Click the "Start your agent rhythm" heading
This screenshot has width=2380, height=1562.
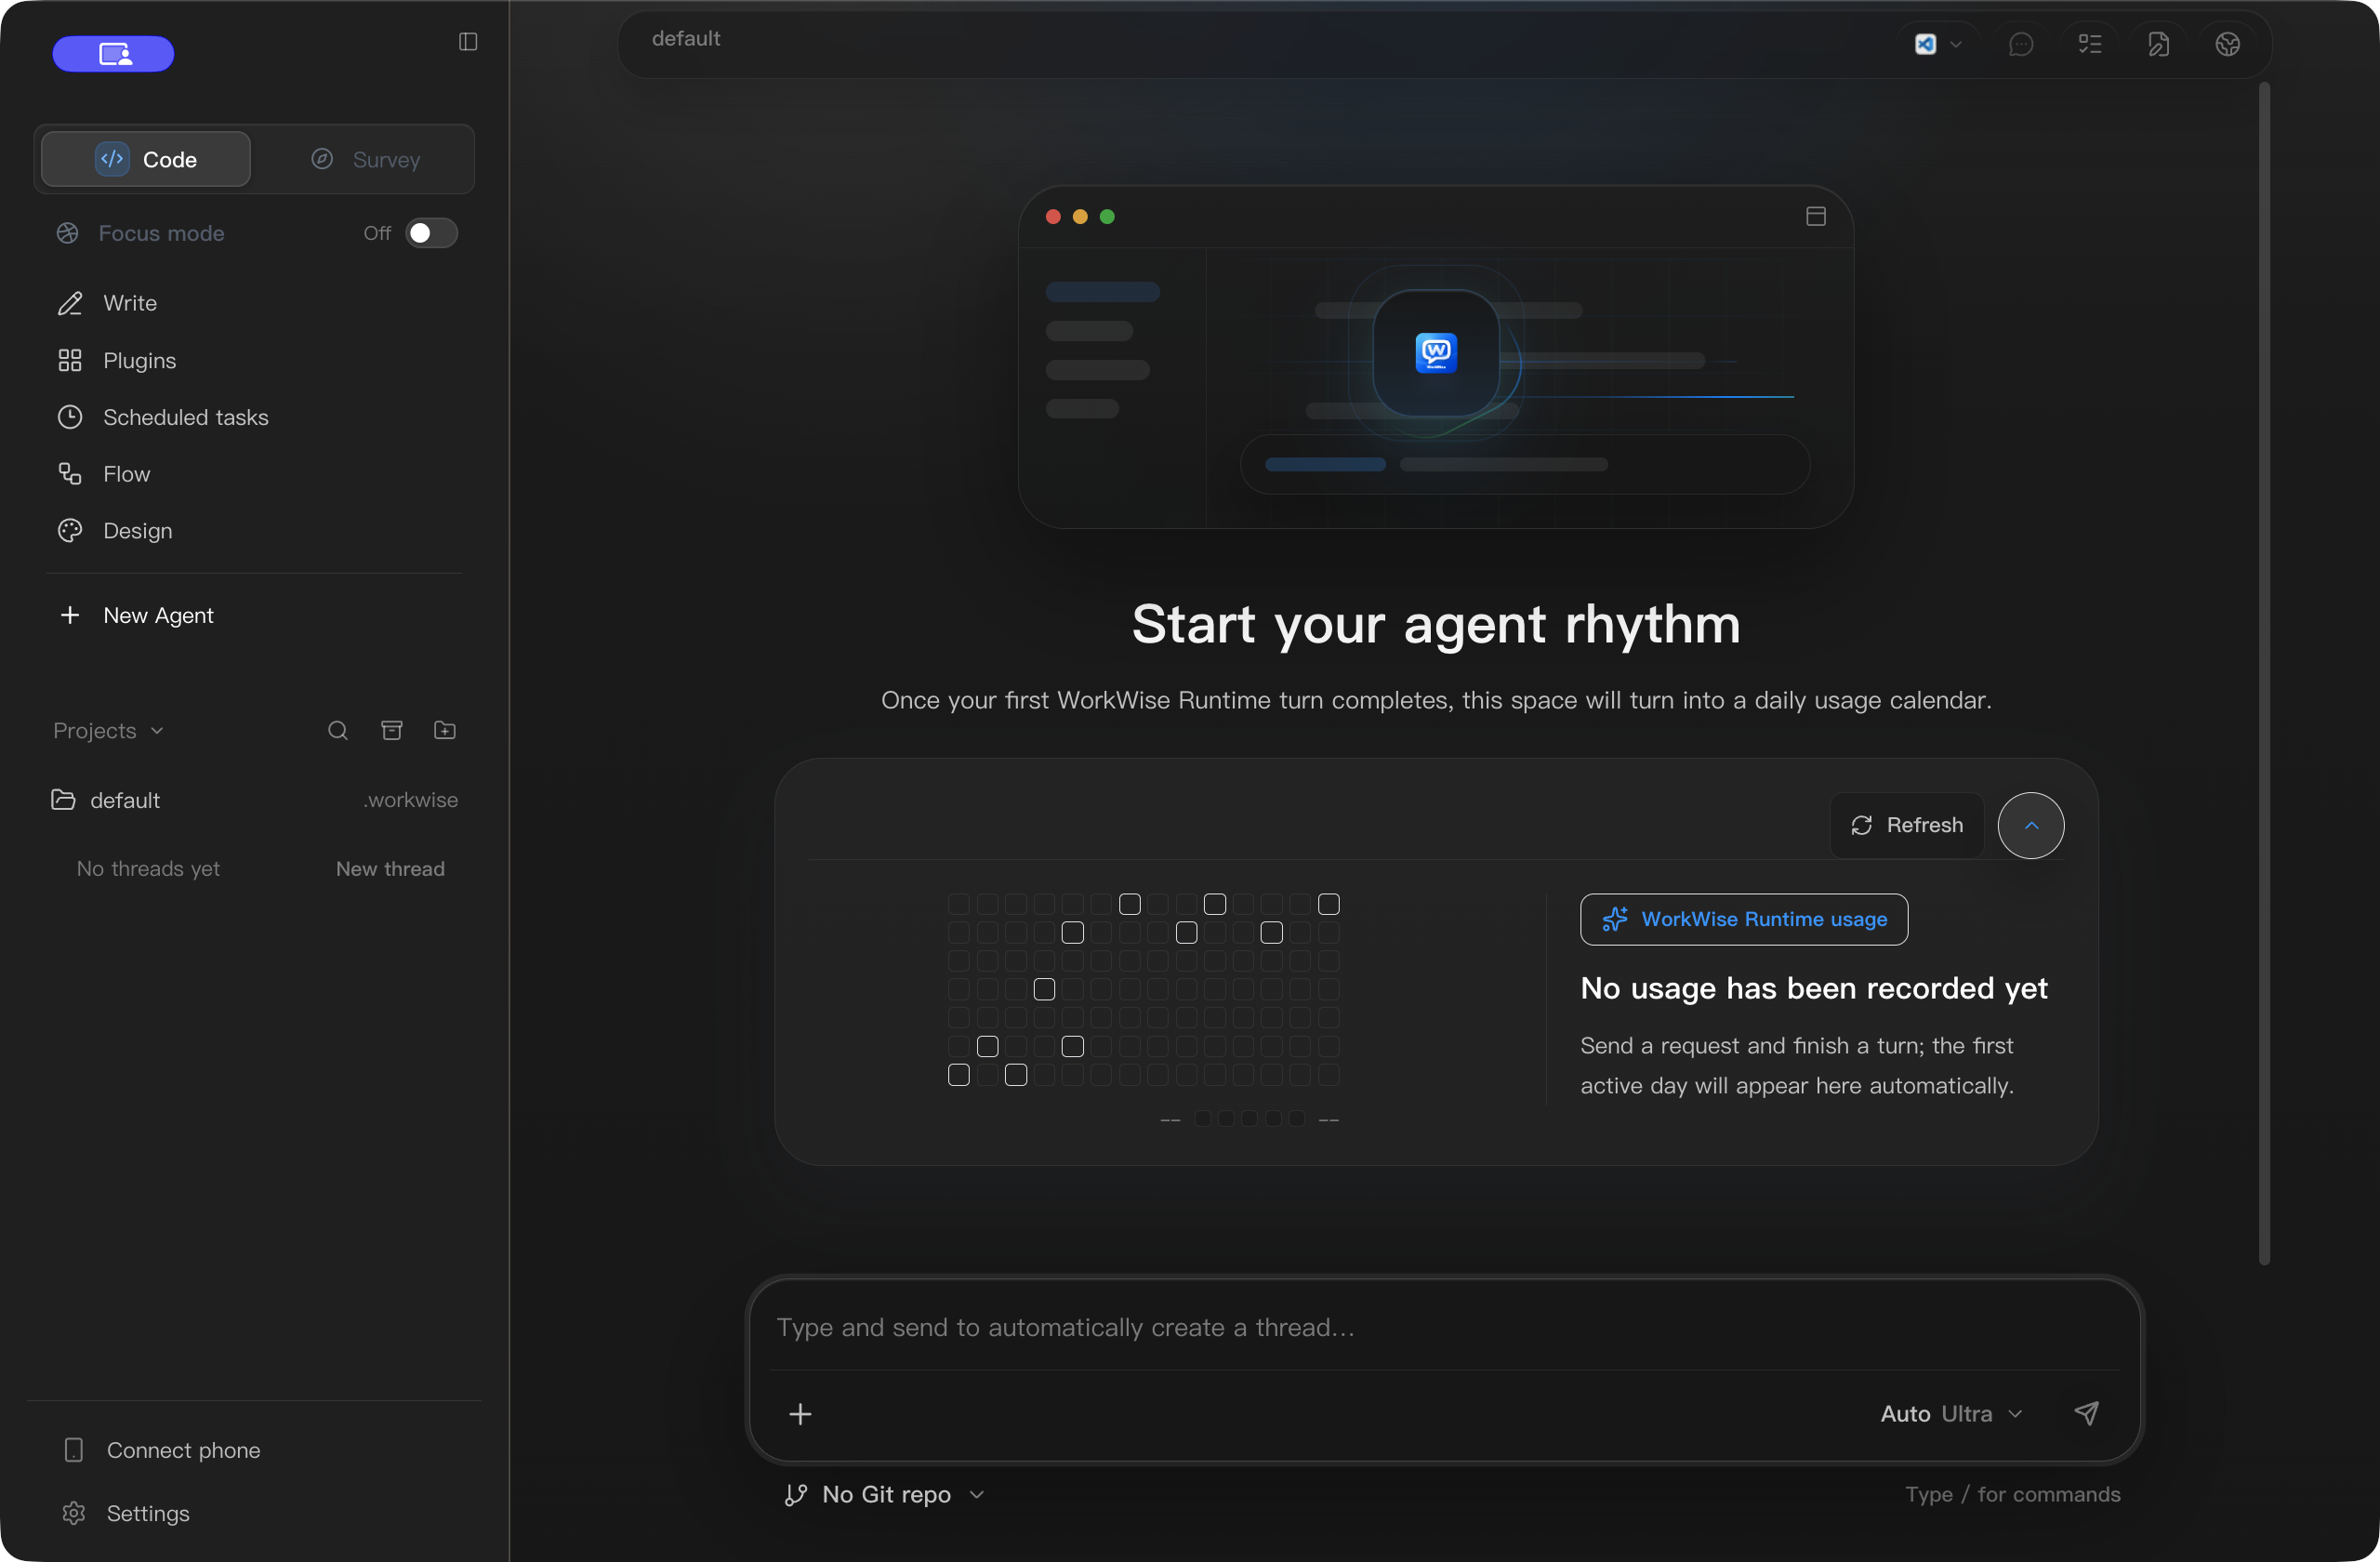coord(1436,624)
